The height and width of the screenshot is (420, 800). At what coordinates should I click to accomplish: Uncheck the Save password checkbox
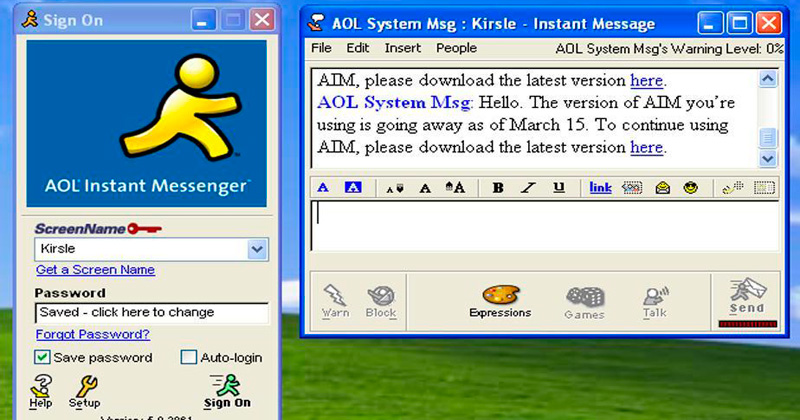[43, 357]
